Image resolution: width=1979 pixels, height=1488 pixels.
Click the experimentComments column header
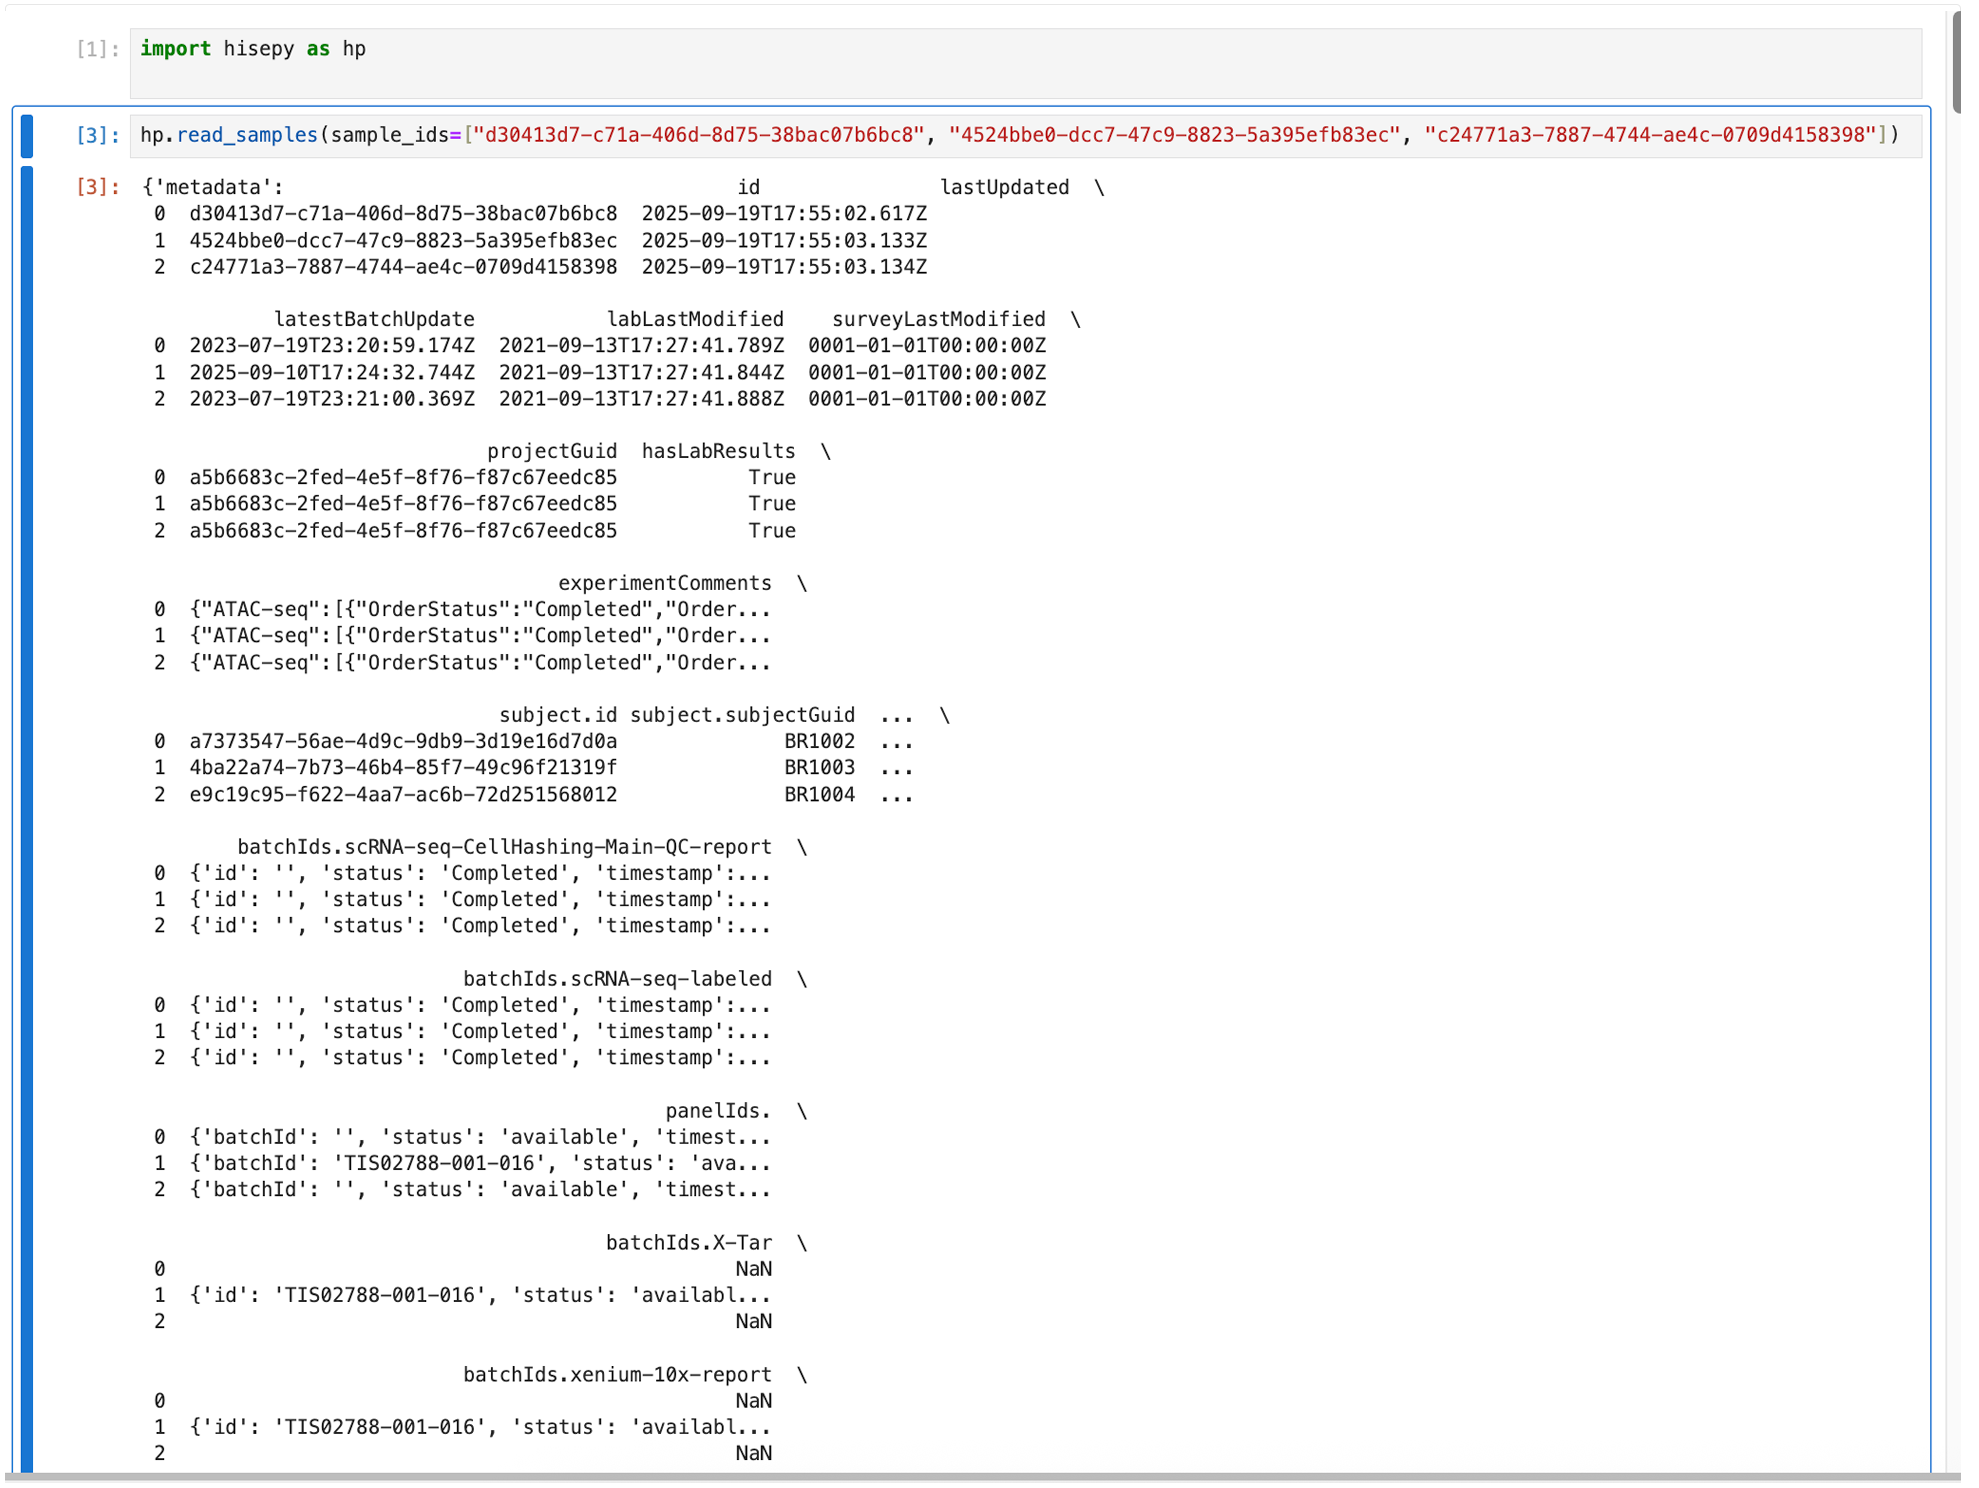[664, 583]
